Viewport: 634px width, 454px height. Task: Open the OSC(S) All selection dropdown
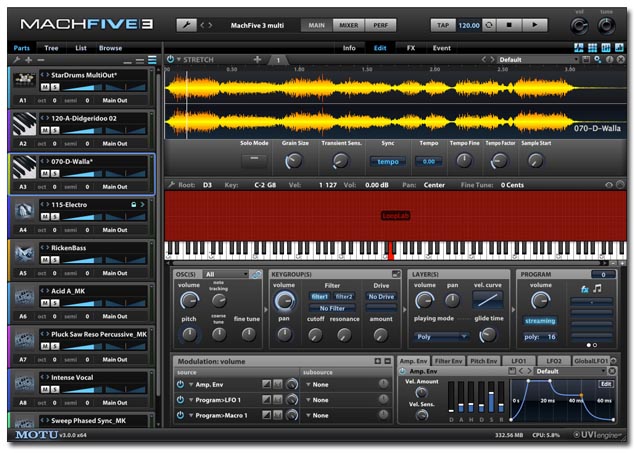(x=226, y=275)
